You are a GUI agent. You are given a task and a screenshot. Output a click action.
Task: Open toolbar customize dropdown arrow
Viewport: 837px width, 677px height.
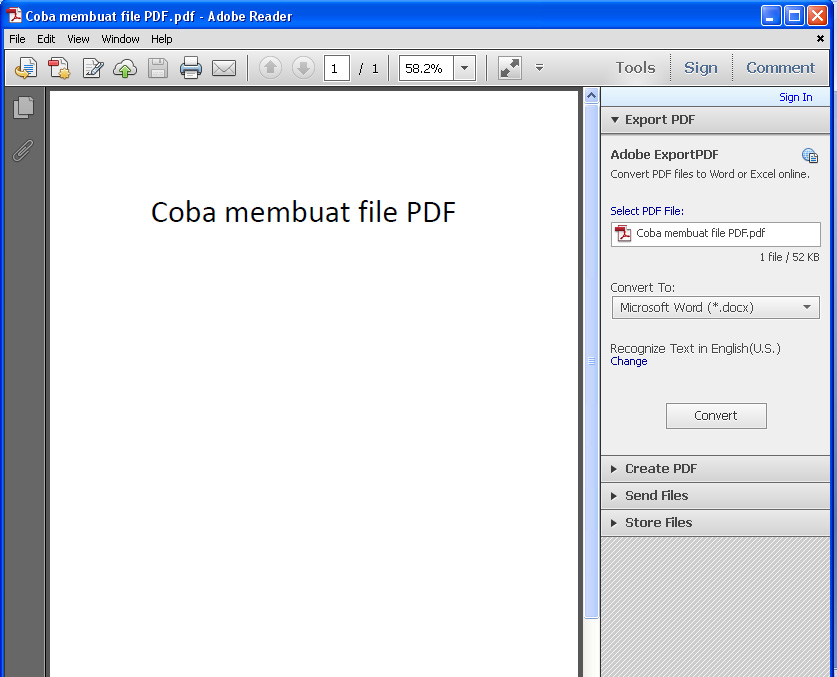(539, 68)
